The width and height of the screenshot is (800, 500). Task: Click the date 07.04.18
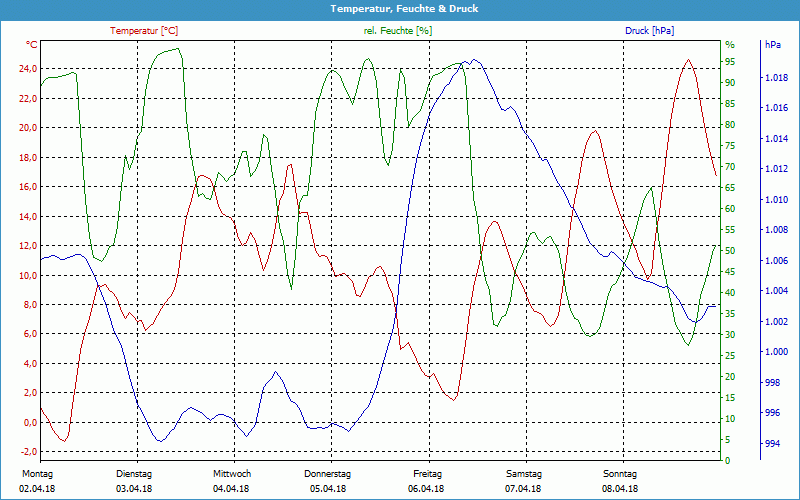point(523,489)
